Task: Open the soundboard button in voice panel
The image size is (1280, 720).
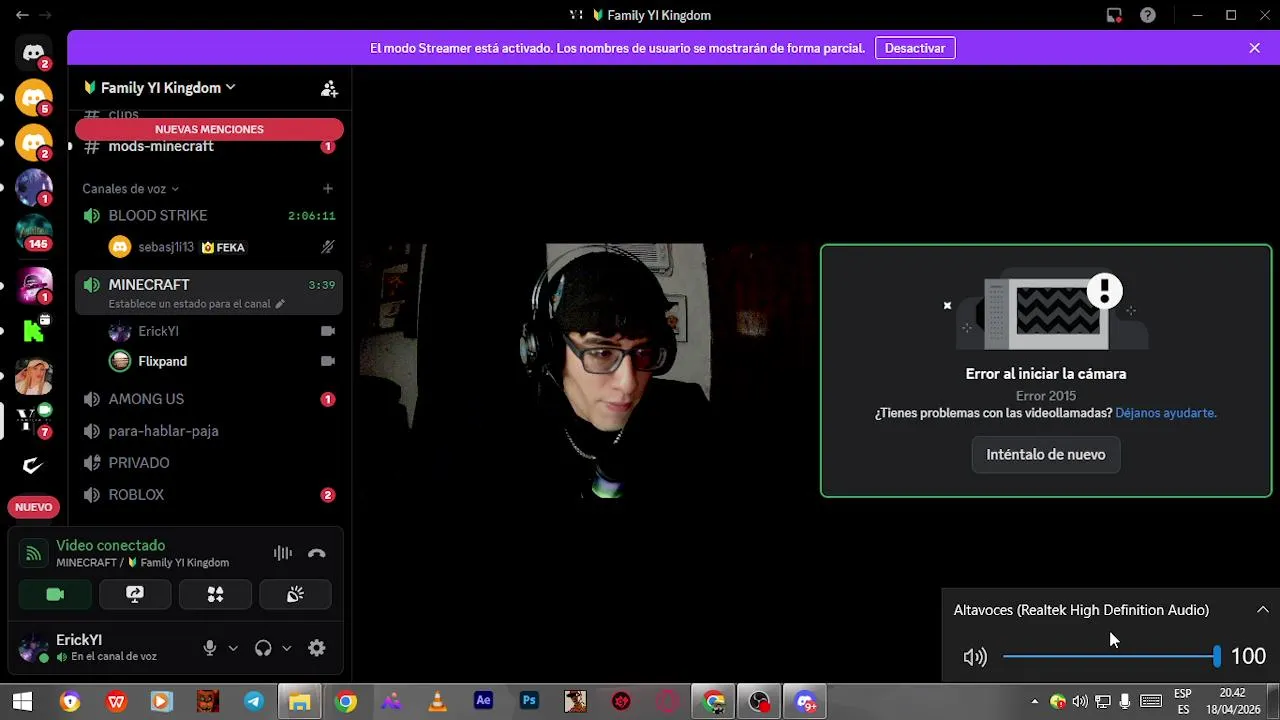Action: point(295,595)
